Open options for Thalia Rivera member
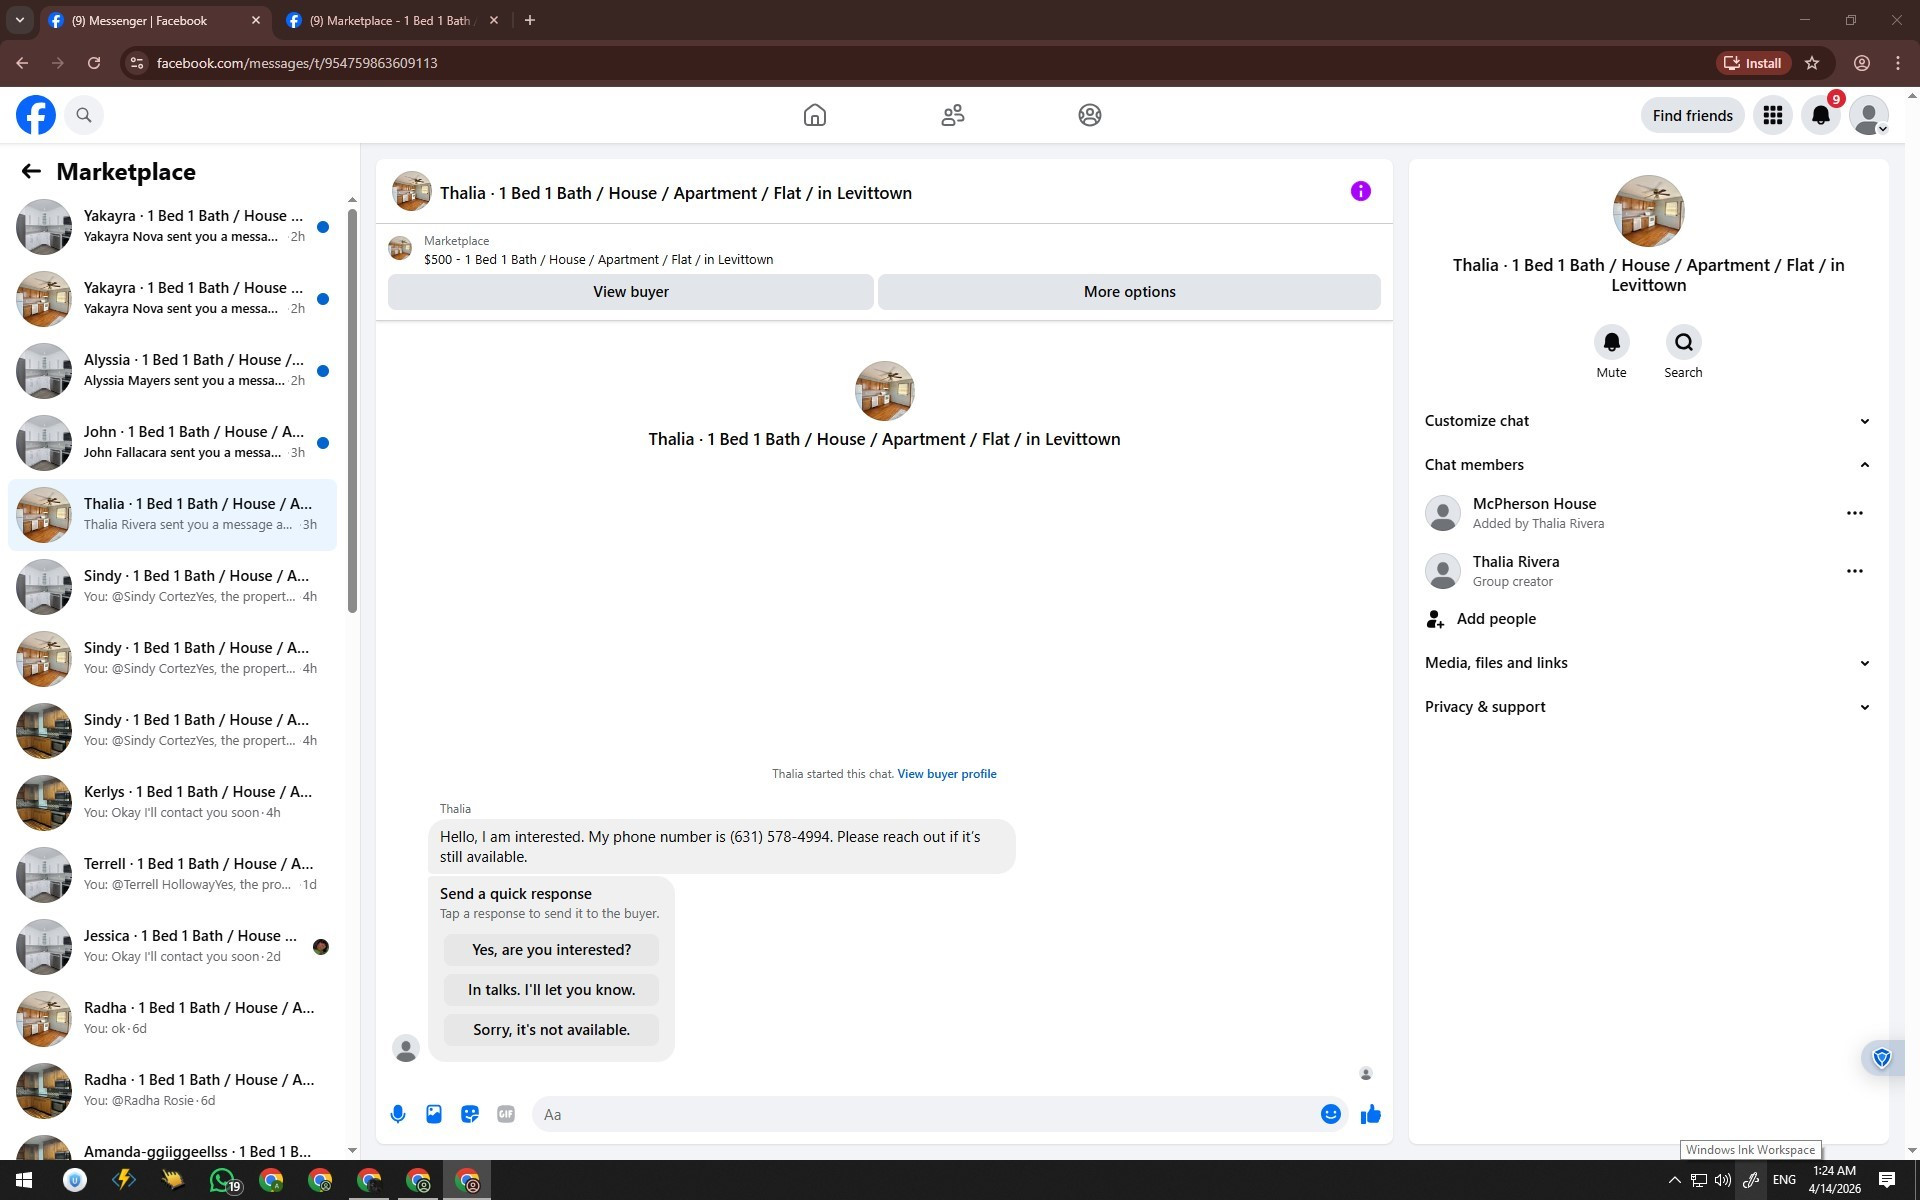Image resolution: width=1920 pixels, height=1200 pixels. [1854, 571]
